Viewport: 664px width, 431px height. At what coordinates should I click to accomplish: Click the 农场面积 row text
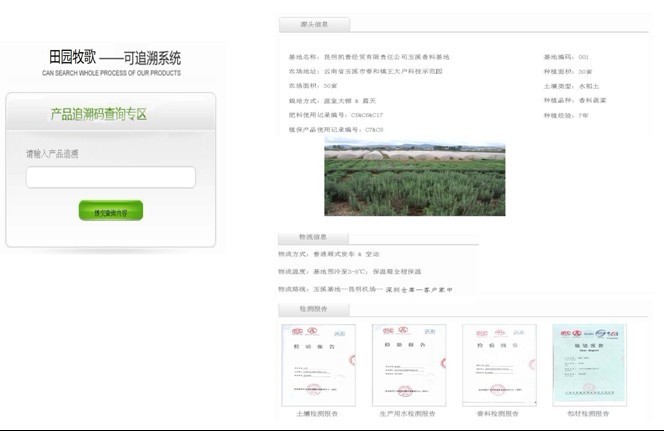click(x=313, y=86)
